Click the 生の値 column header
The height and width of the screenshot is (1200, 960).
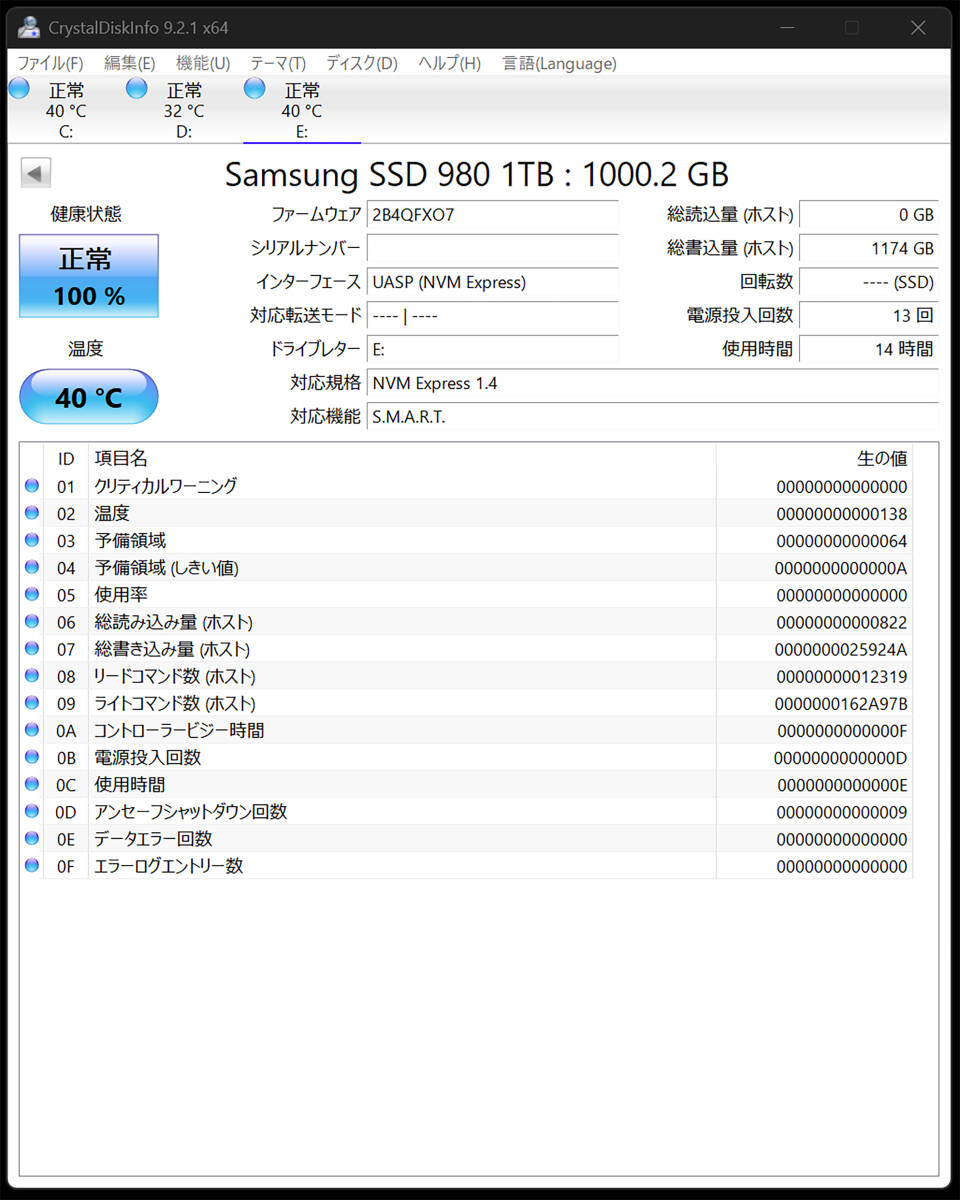[814, 459]
